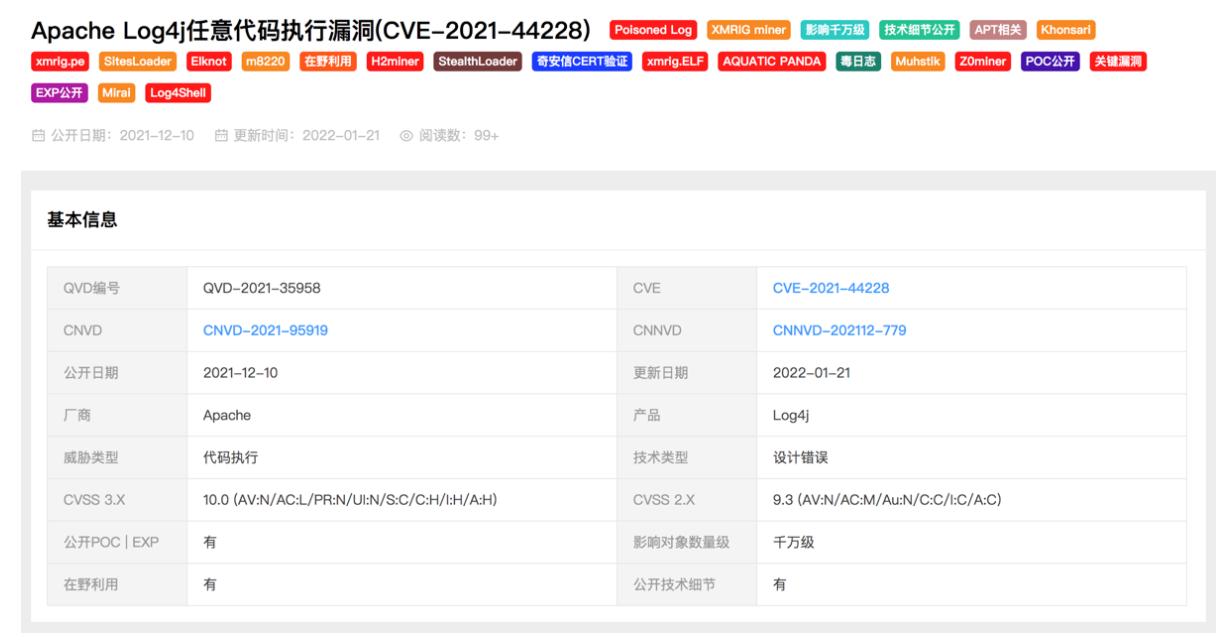Click the 产品 label cell
Screen dimensions: 1225x642
point(687,415)
